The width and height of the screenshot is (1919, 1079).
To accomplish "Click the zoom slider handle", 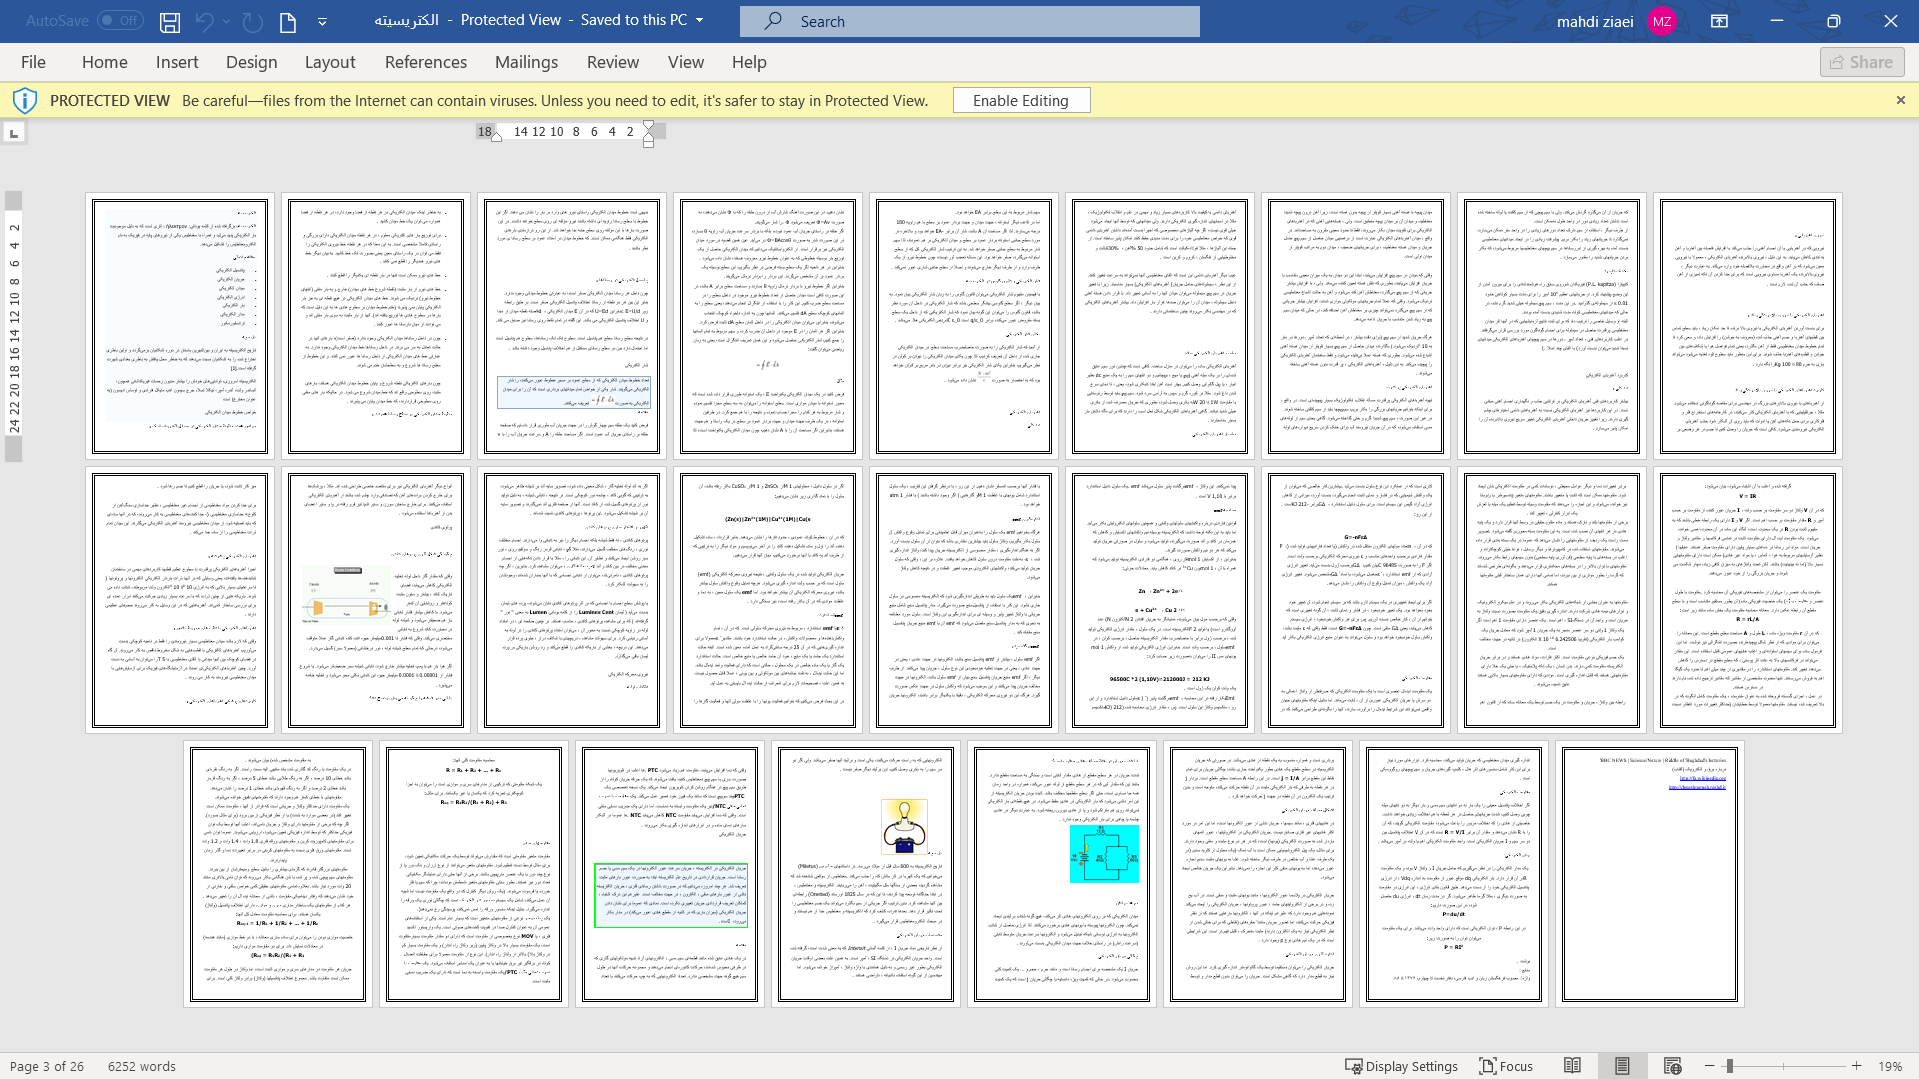I will coord(1729,1066).
